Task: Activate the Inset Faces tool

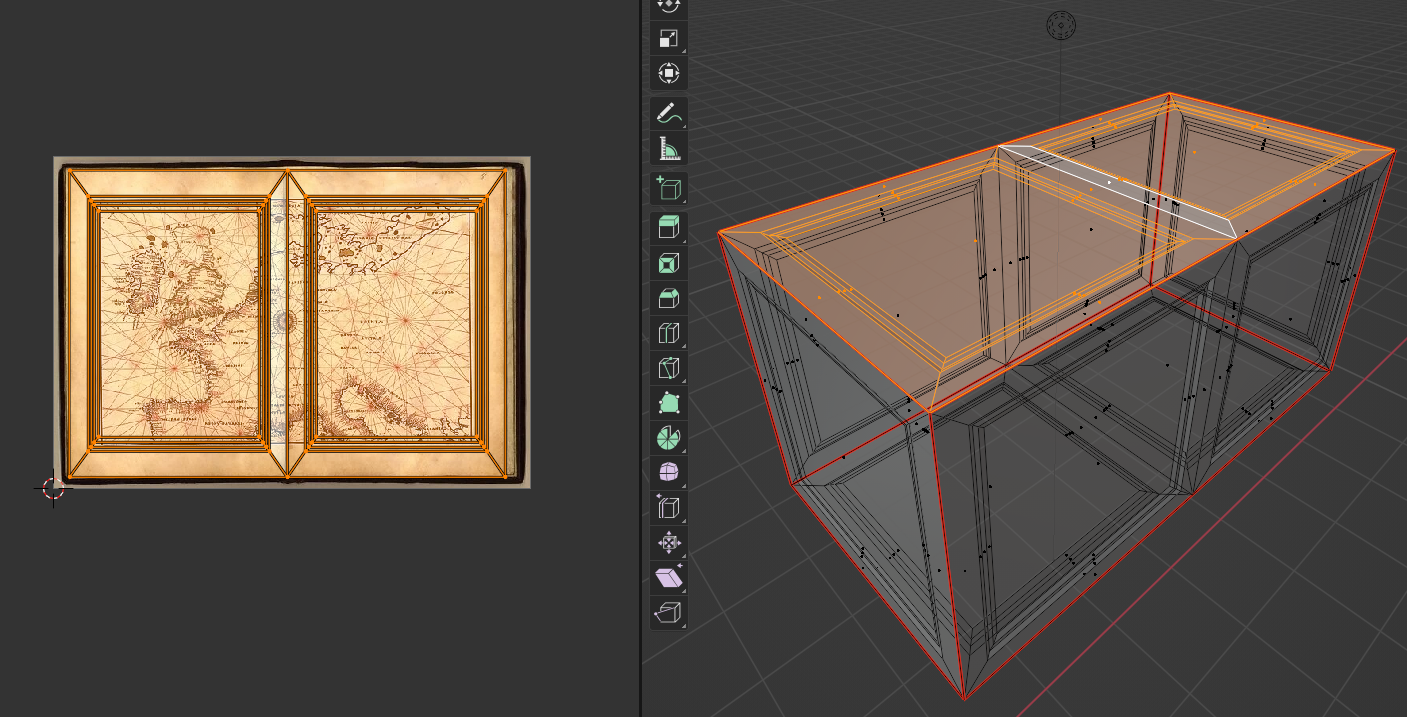Action: (669, 264)
